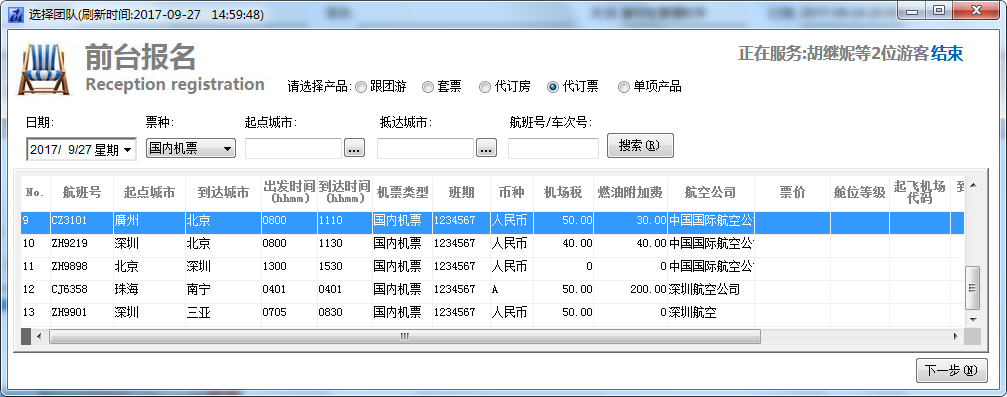Select the 套票 radio button
The height and width of the screenshot is (397, 1007).
pyautogui.click(x=442, y=87)
